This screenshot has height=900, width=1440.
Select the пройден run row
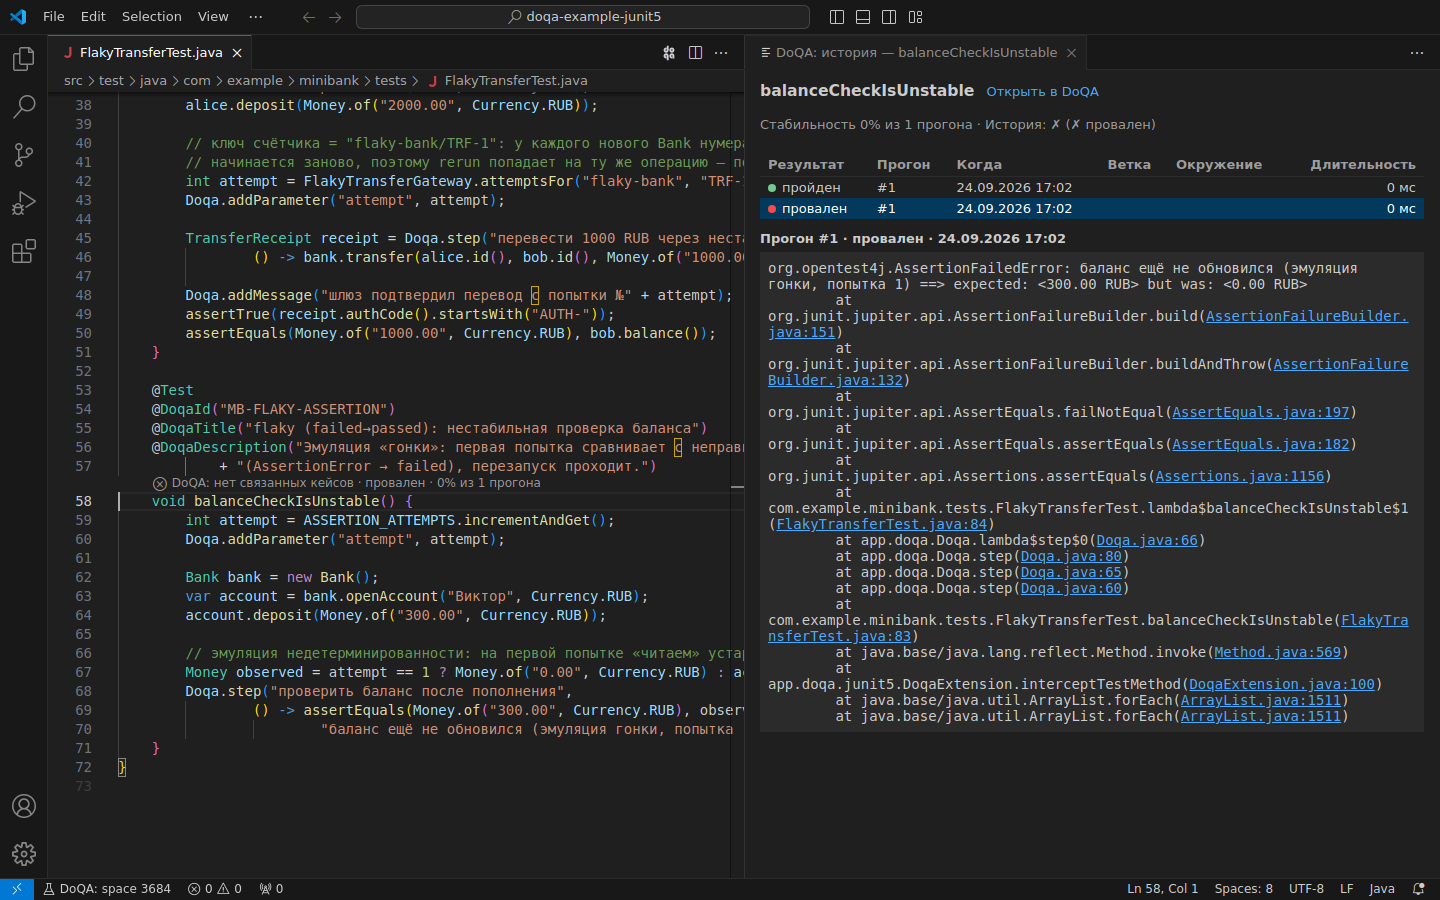tap(1092, 188)
